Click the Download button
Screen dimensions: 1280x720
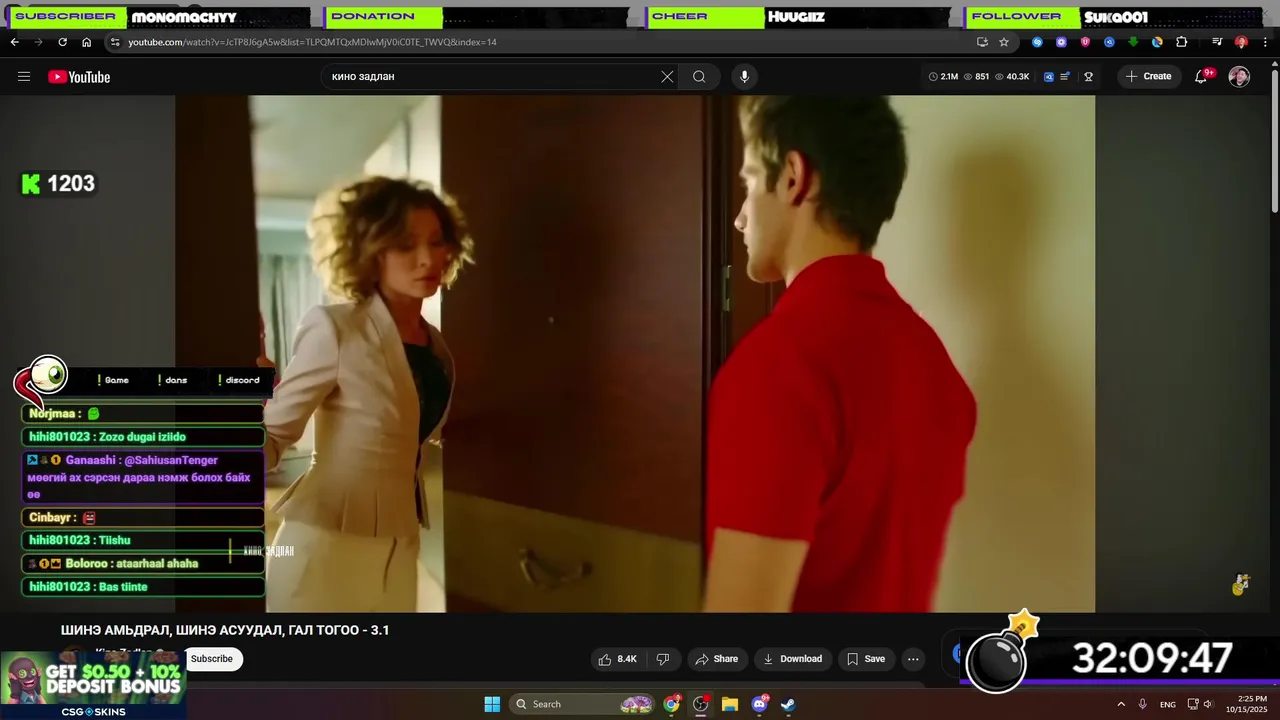[792, 659]
